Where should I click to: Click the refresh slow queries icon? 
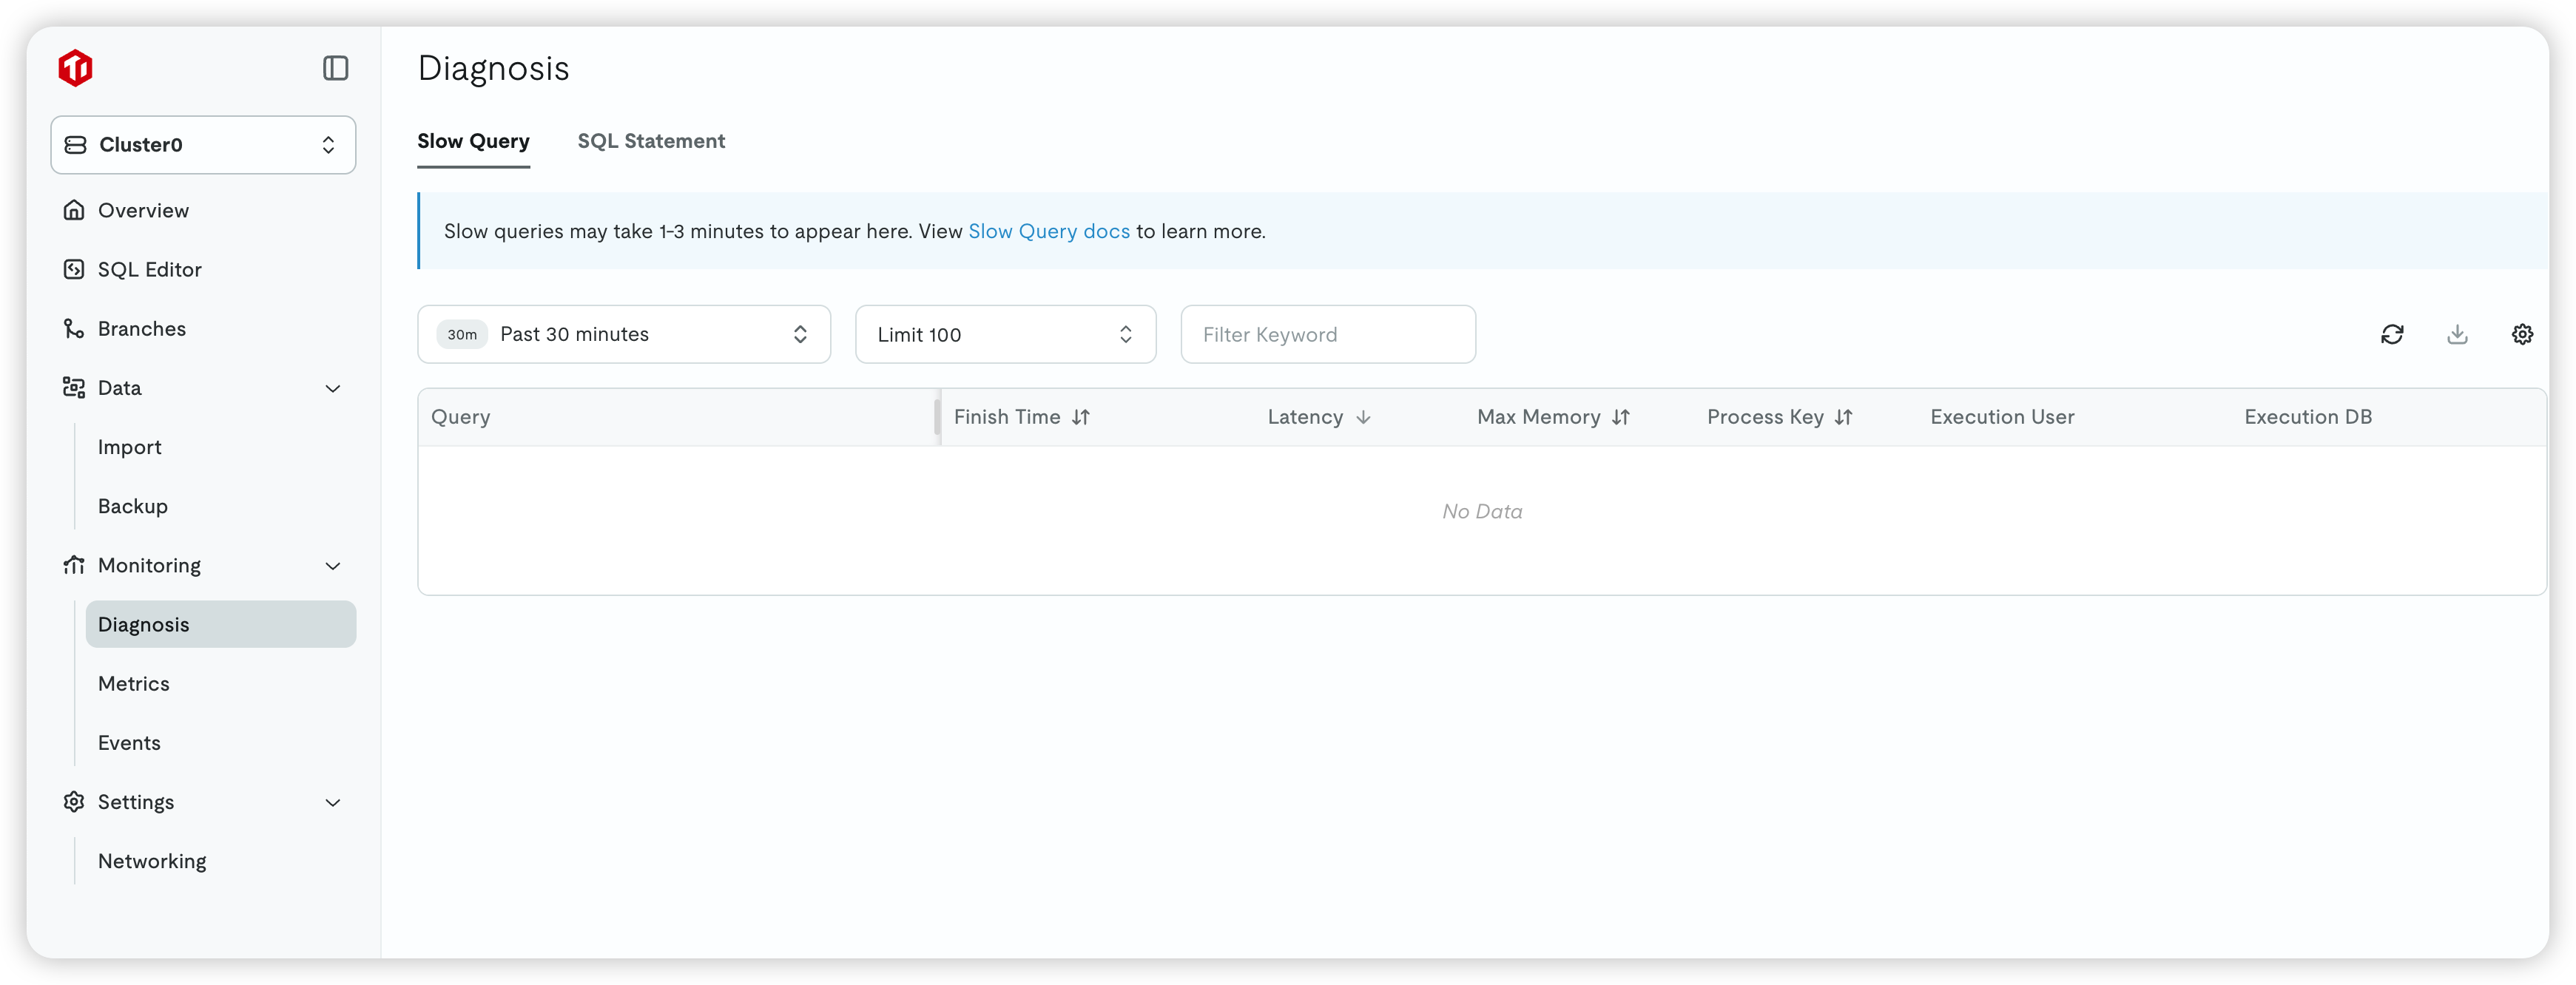pyautogui.click(x=2391, y=334)
